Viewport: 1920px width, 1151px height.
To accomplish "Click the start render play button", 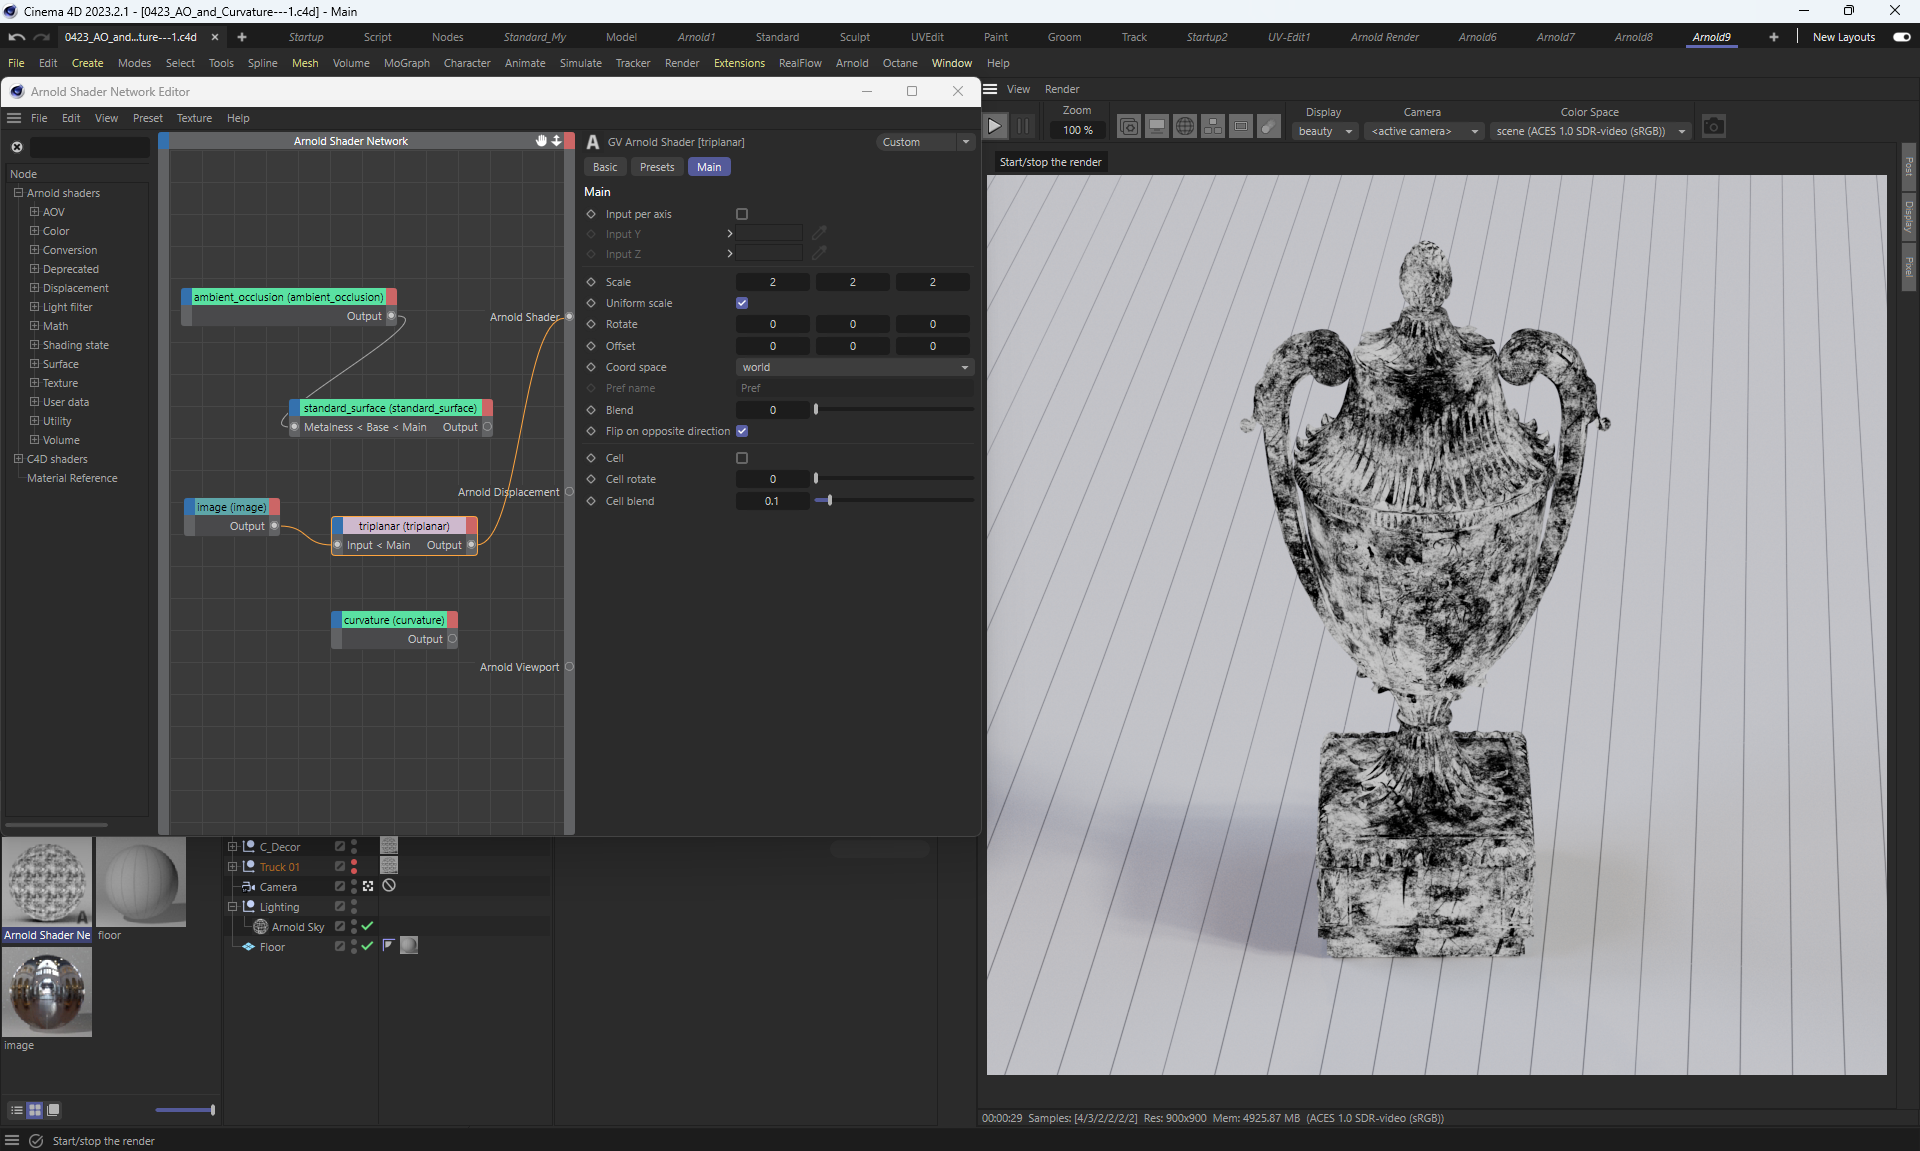I will [x=994, y=127].
